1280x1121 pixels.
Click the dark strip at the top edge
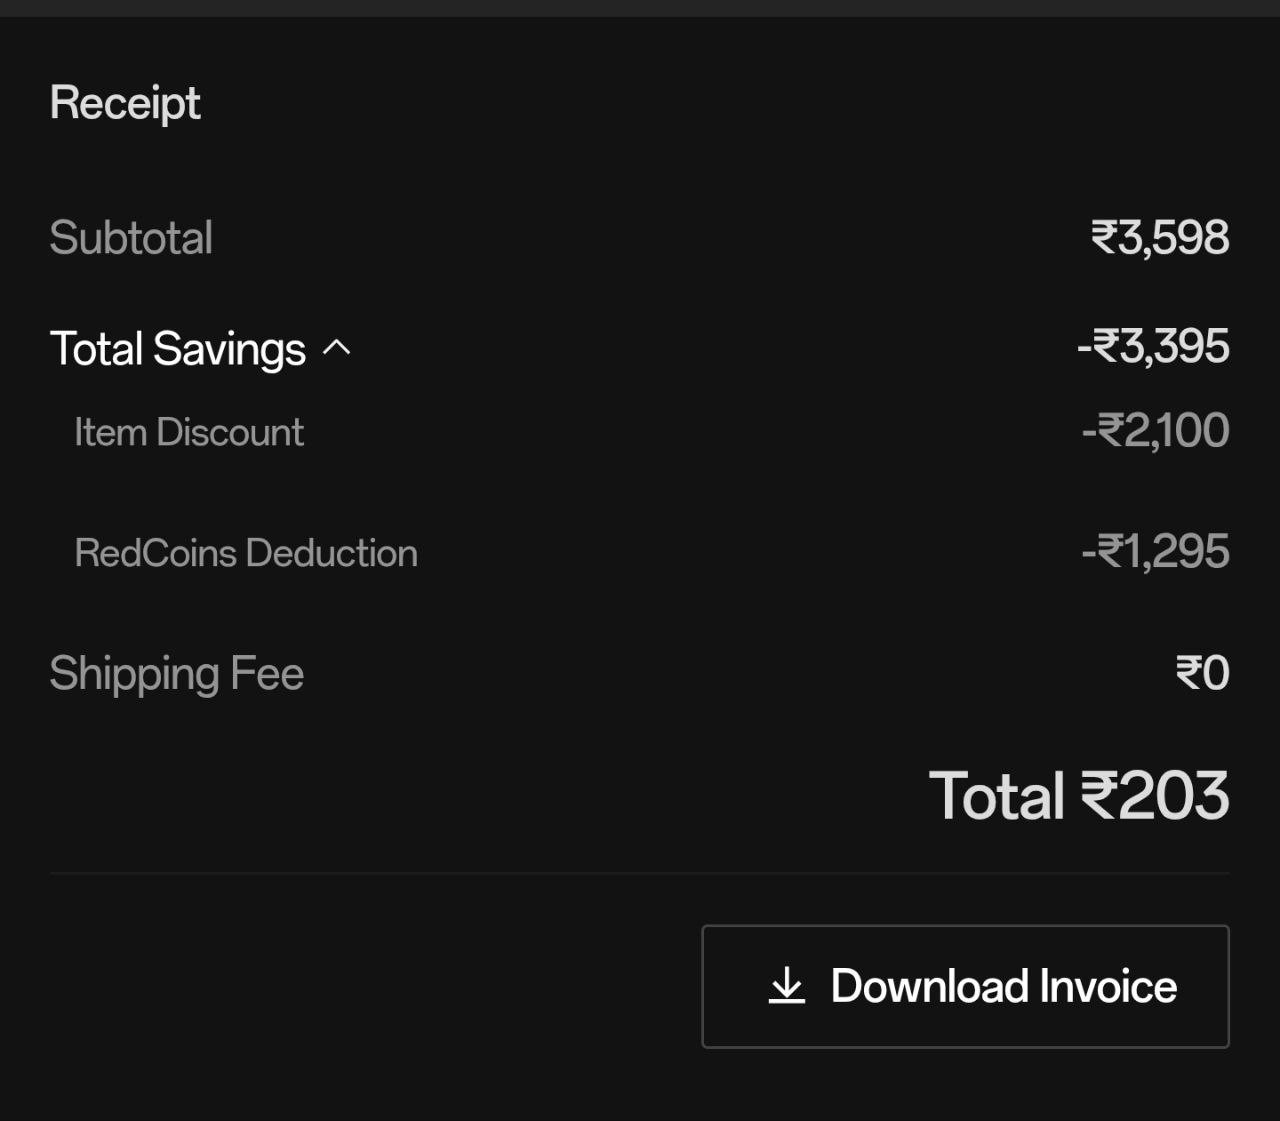[640, 8]
